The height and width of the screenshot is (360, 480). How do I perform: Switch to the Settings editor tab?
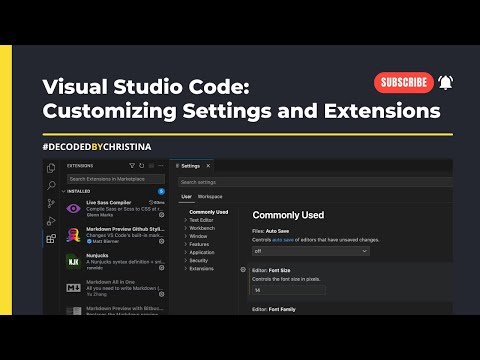coord(191,166)
